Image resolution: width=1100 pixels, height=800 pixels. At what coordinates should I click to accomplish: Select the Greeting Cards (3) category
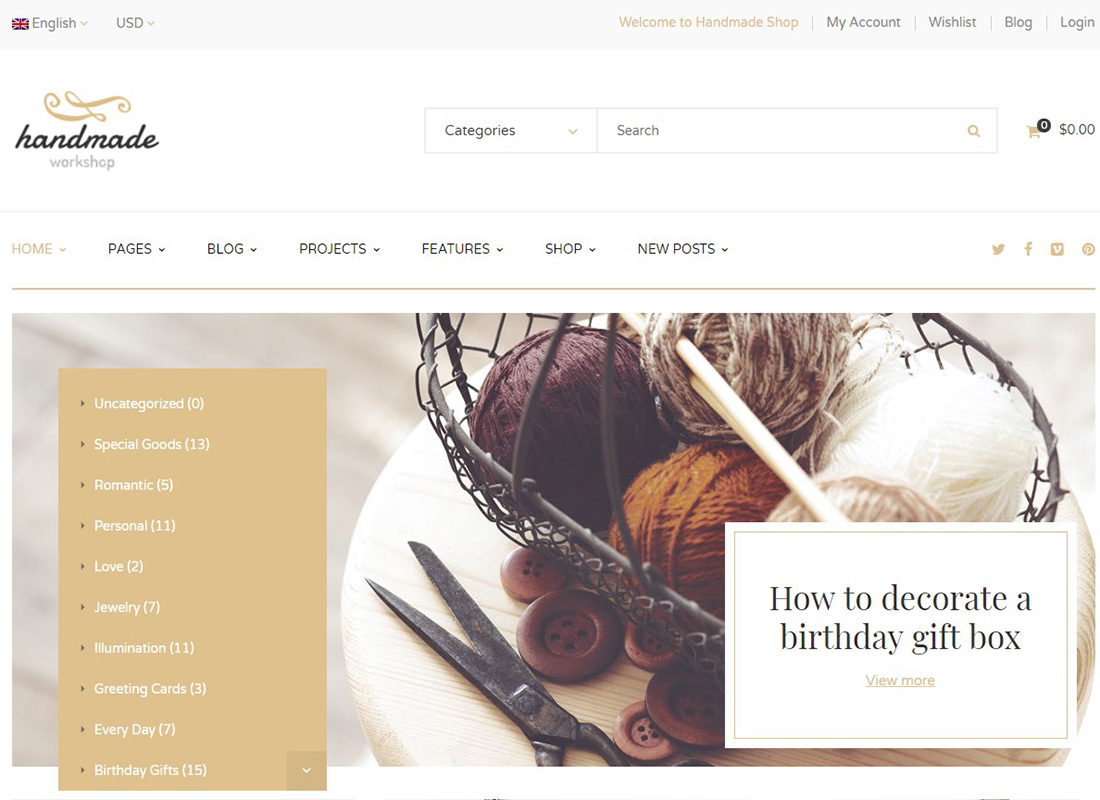point(150,688)
